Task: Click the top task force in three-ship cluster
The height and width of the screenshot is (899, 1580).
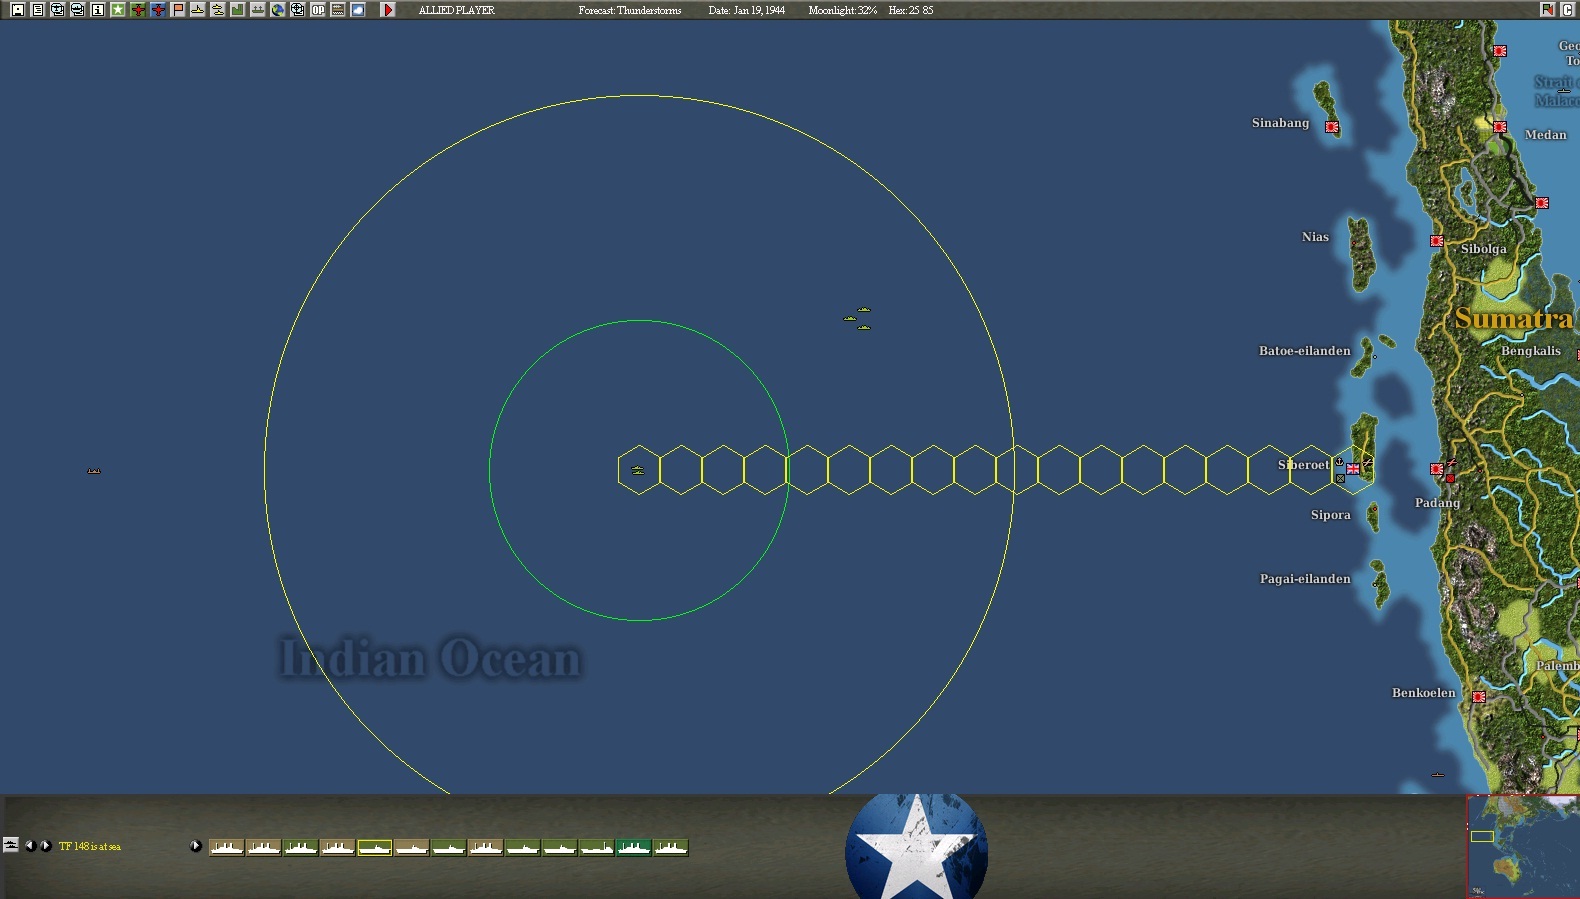Action: tap(864, 310)
